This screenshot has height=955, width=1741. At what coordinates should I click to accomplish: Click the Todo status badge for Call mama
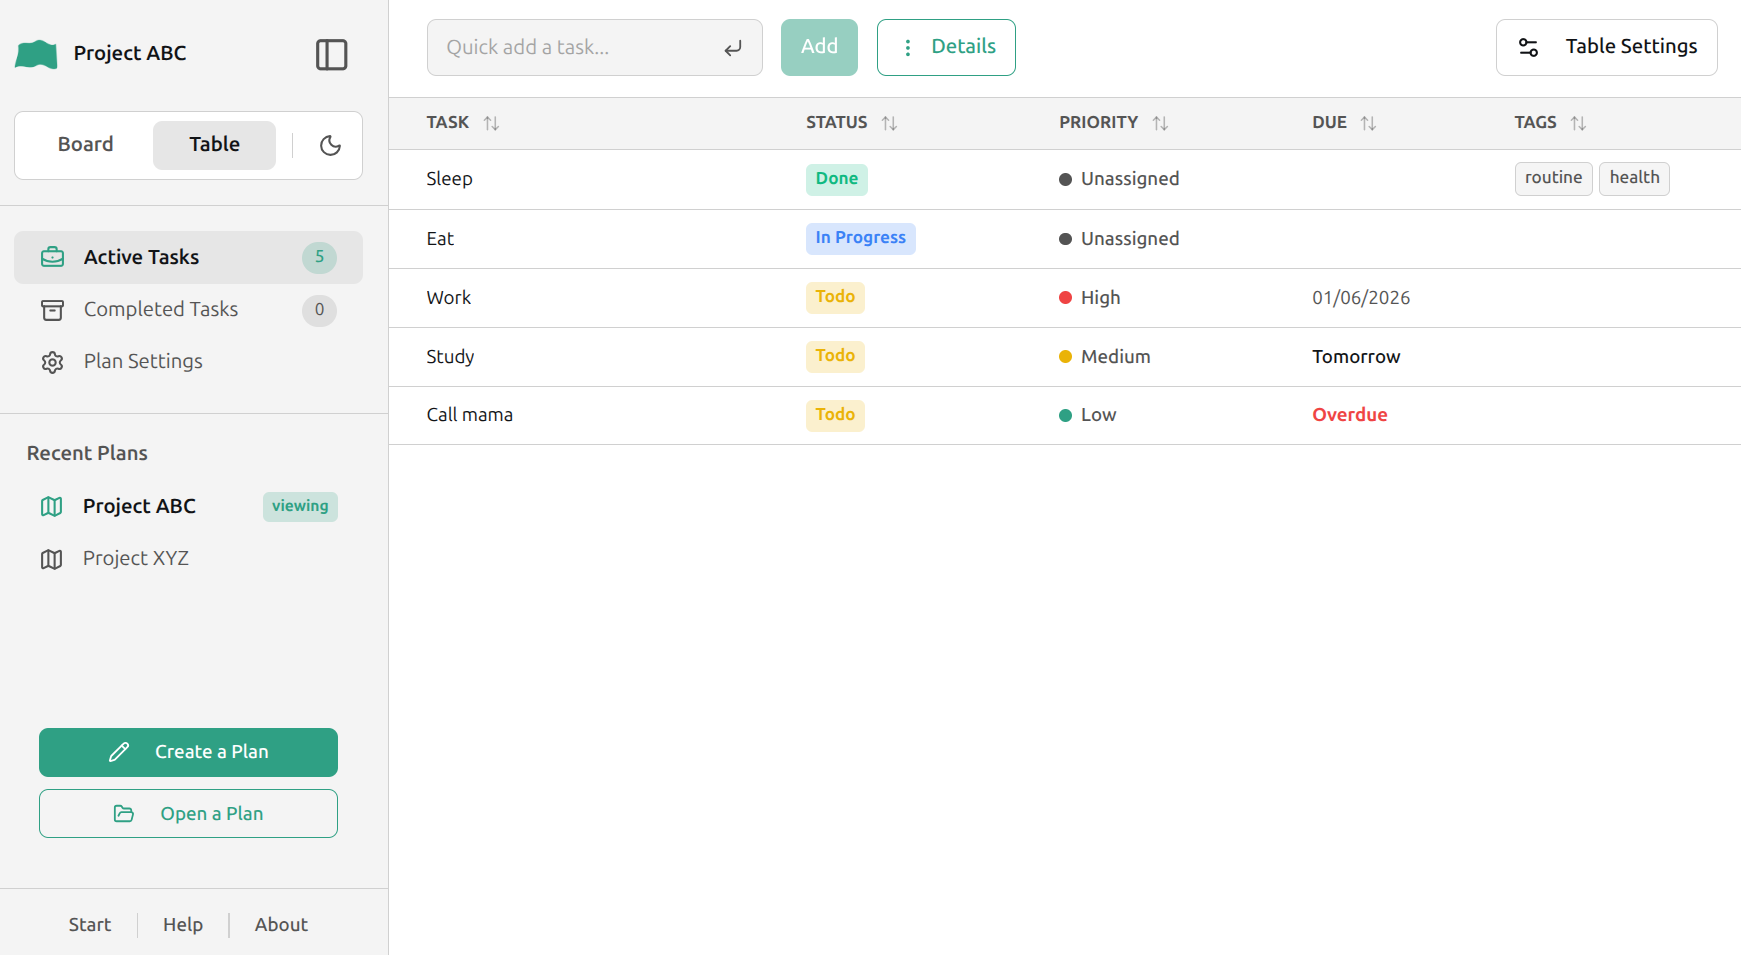tap(835, 415)
